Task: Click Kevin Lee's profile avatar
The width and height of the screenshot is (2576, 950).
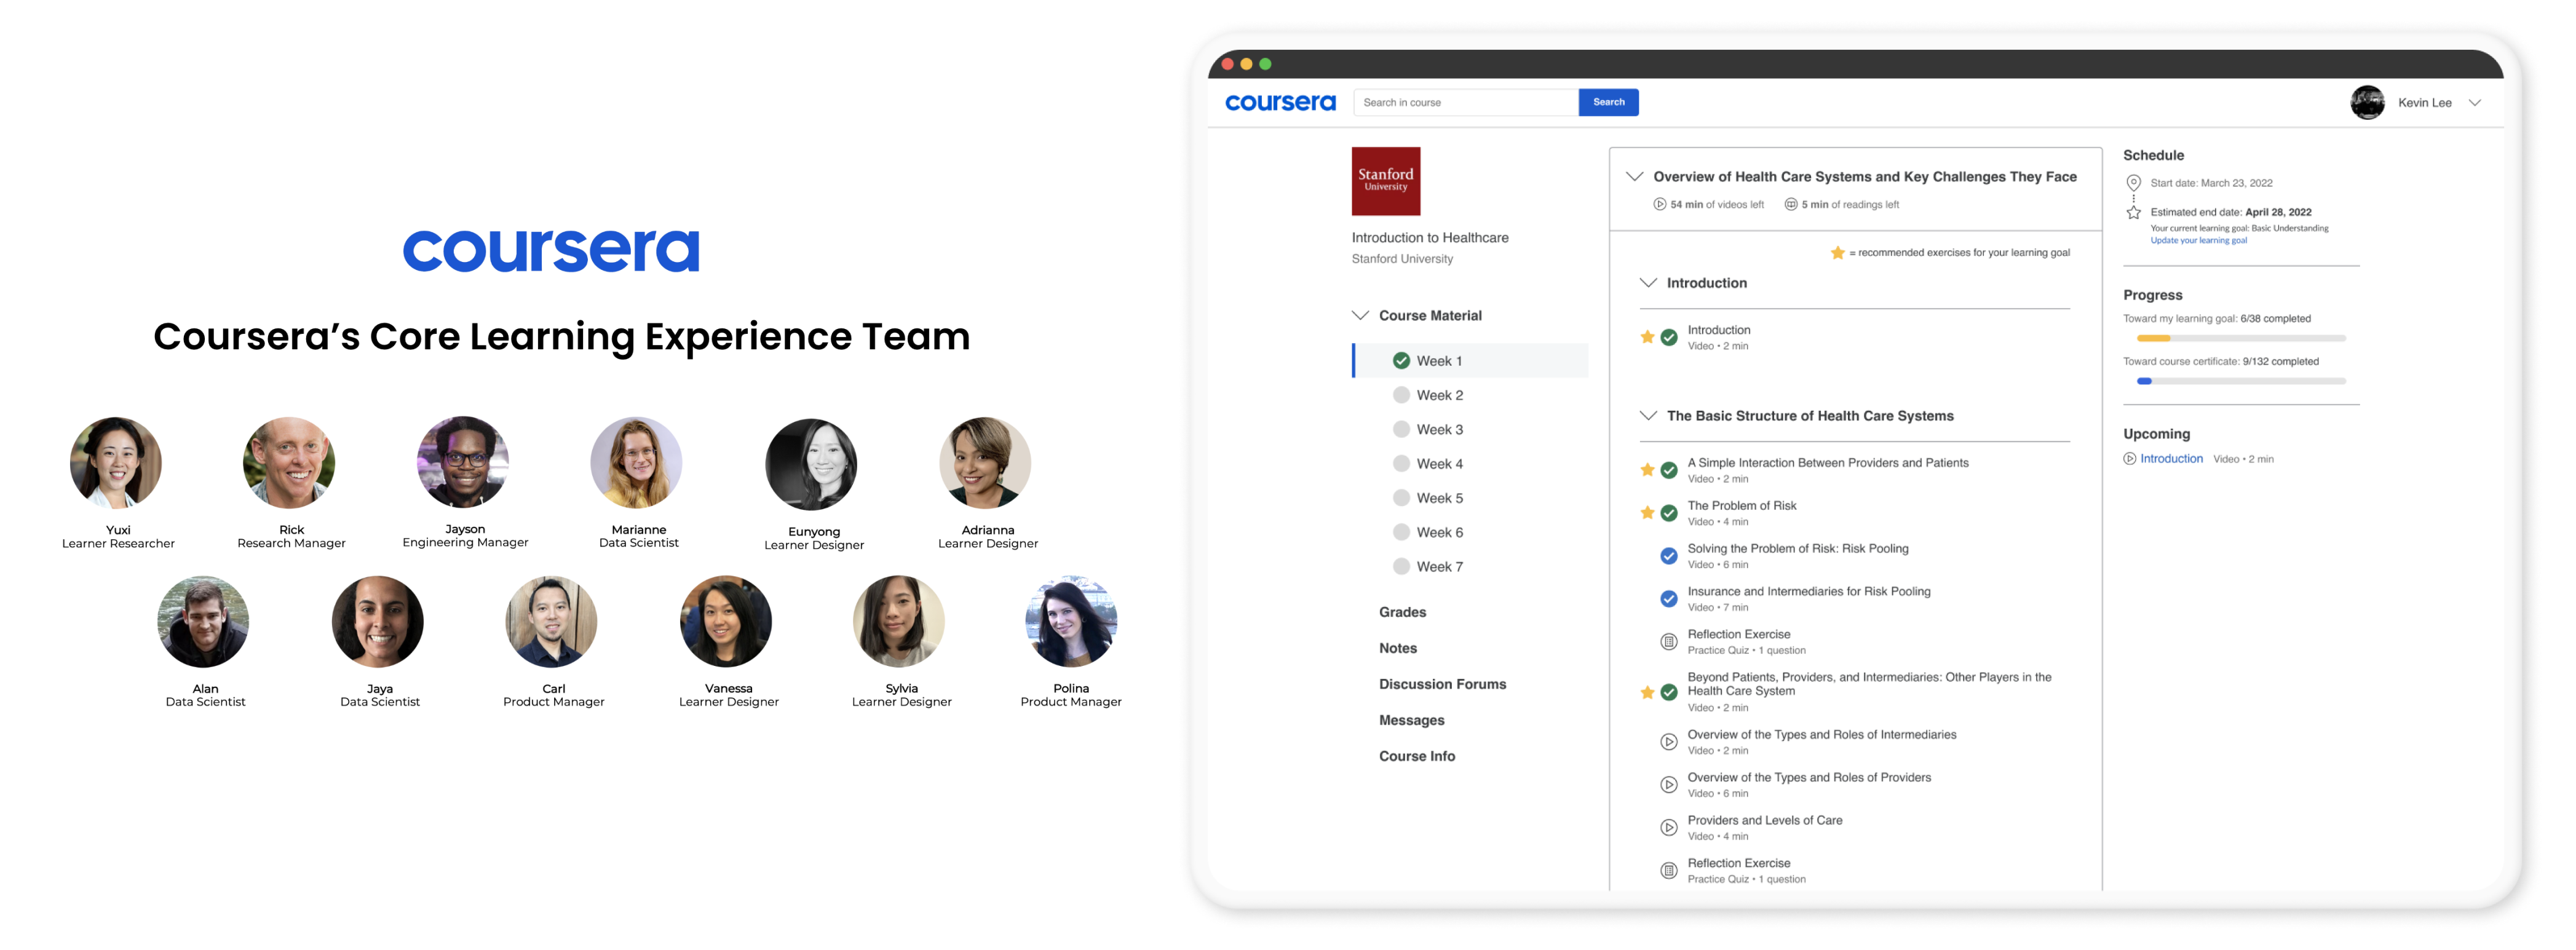Action: tap(2367, 102)
